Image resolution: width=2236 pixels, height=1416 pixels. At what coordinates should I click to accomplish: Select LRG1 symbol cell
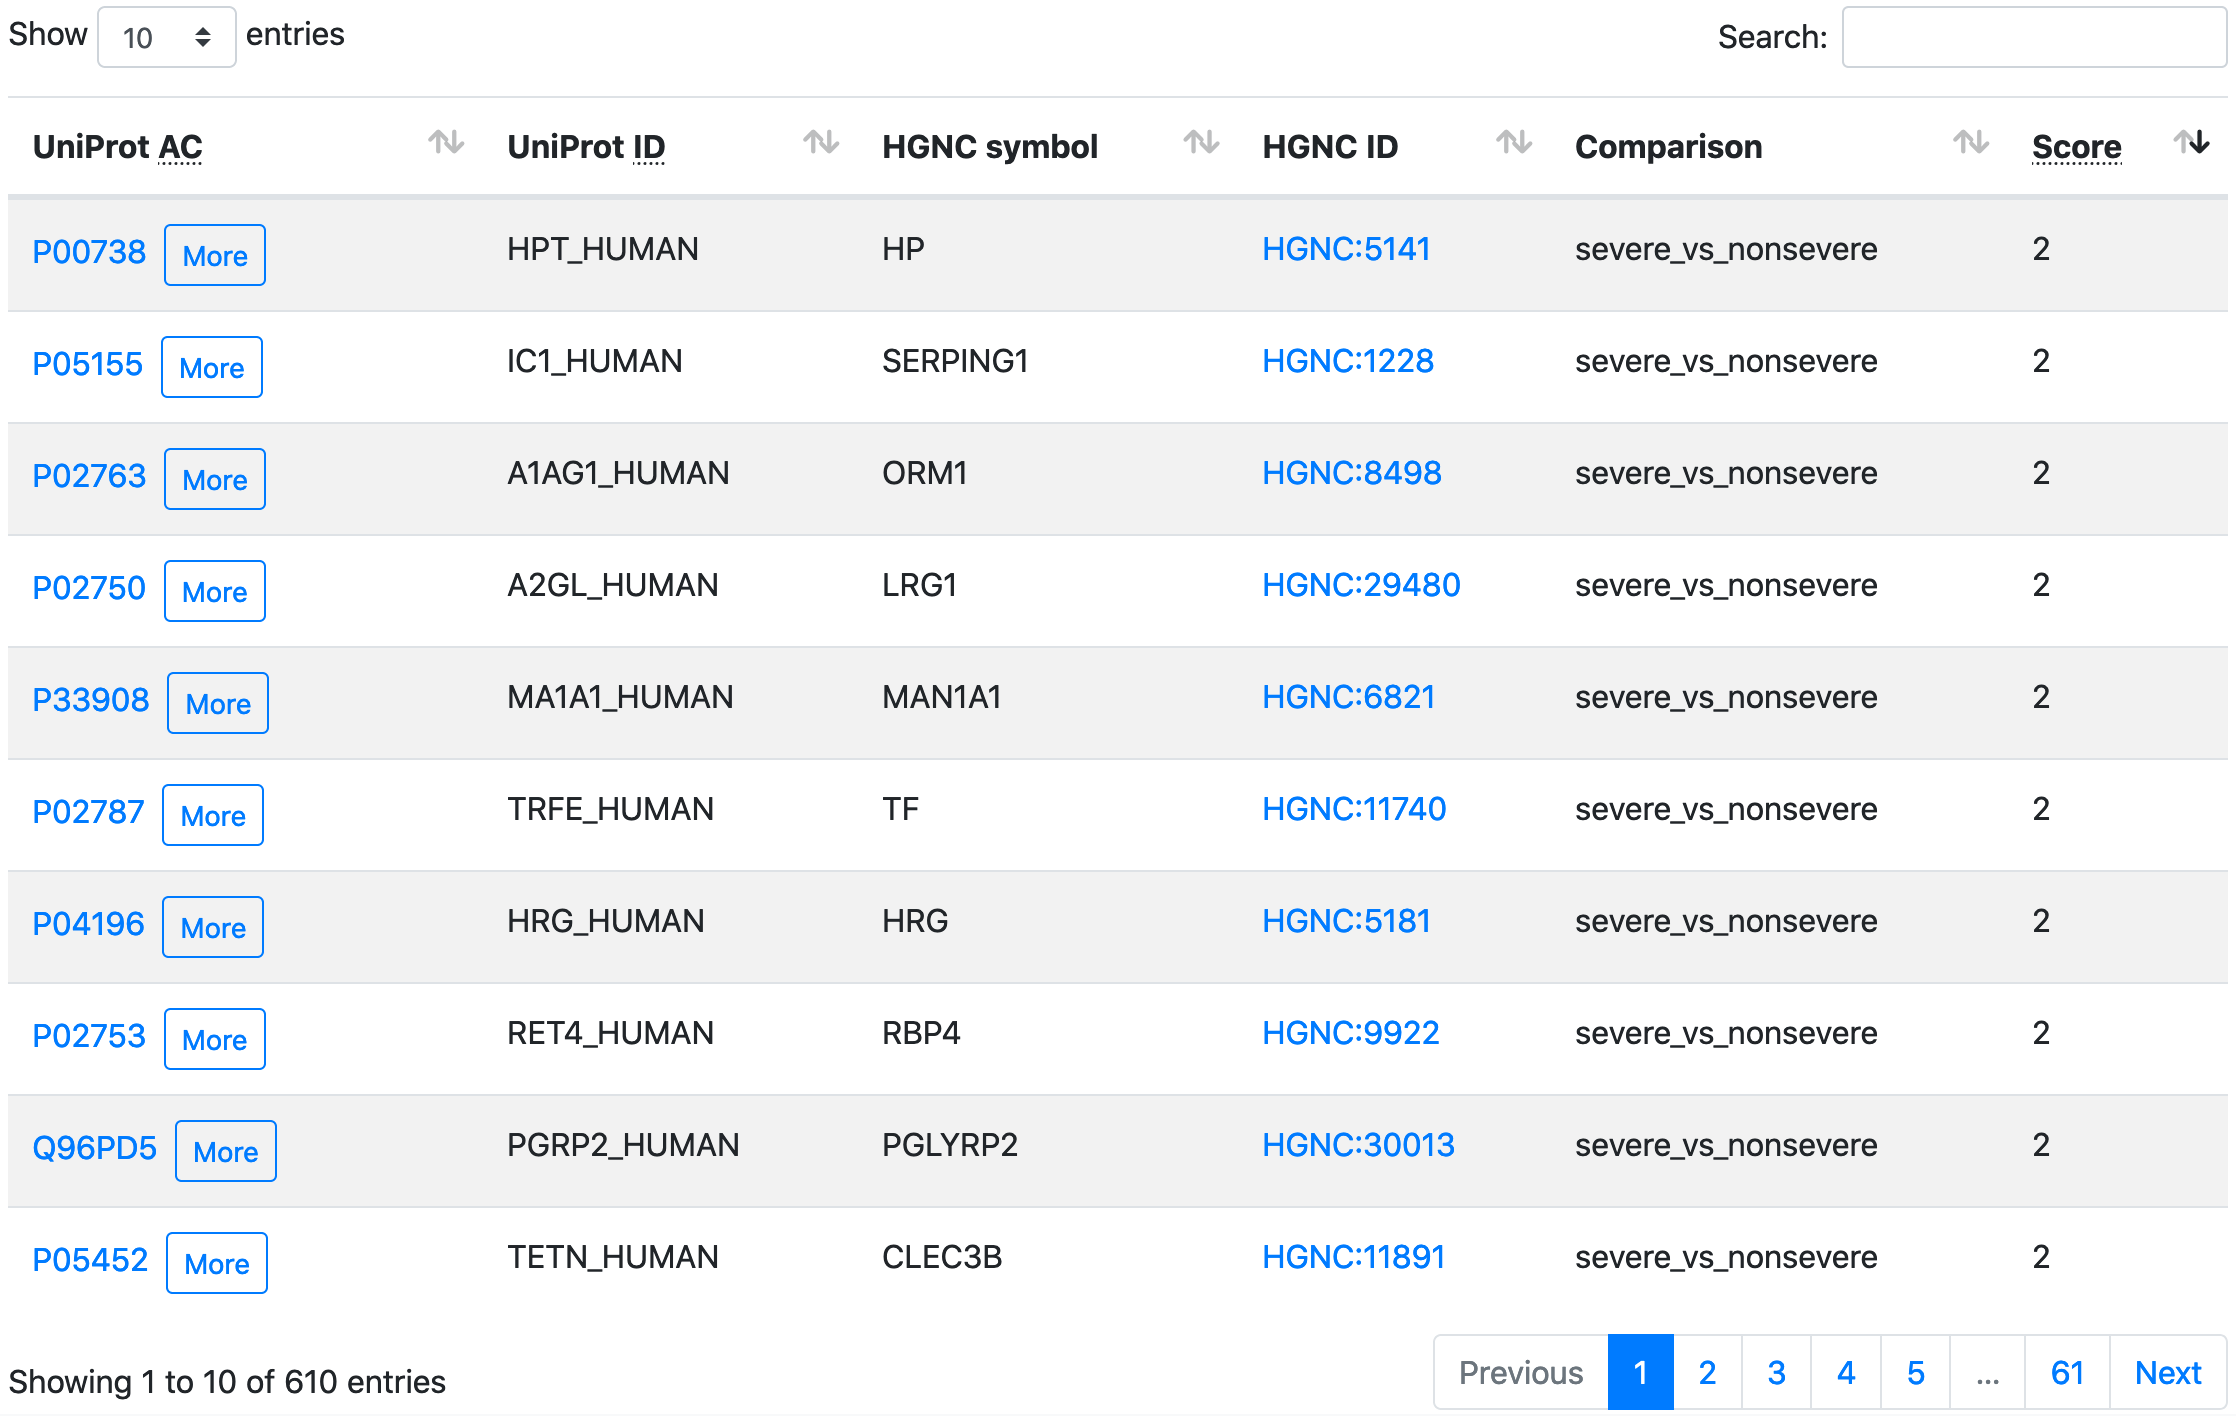(919, 585)
